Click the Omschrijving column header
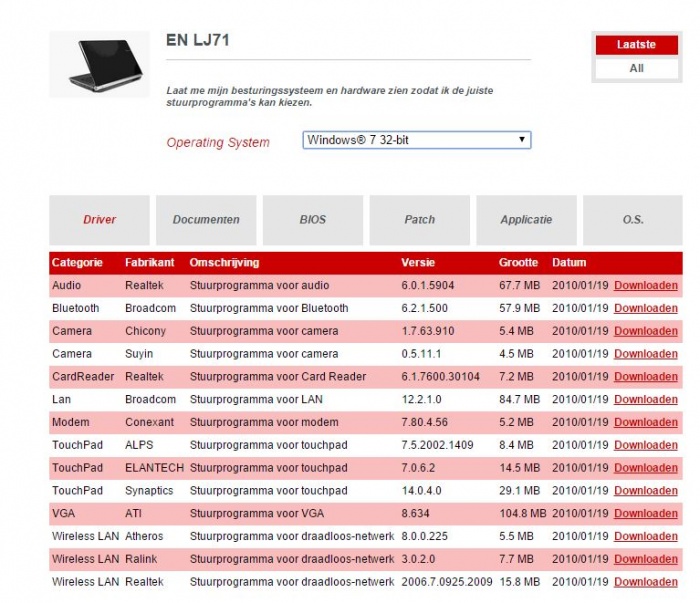This screenshot has width=700, height=603. [x=224, y=262]
